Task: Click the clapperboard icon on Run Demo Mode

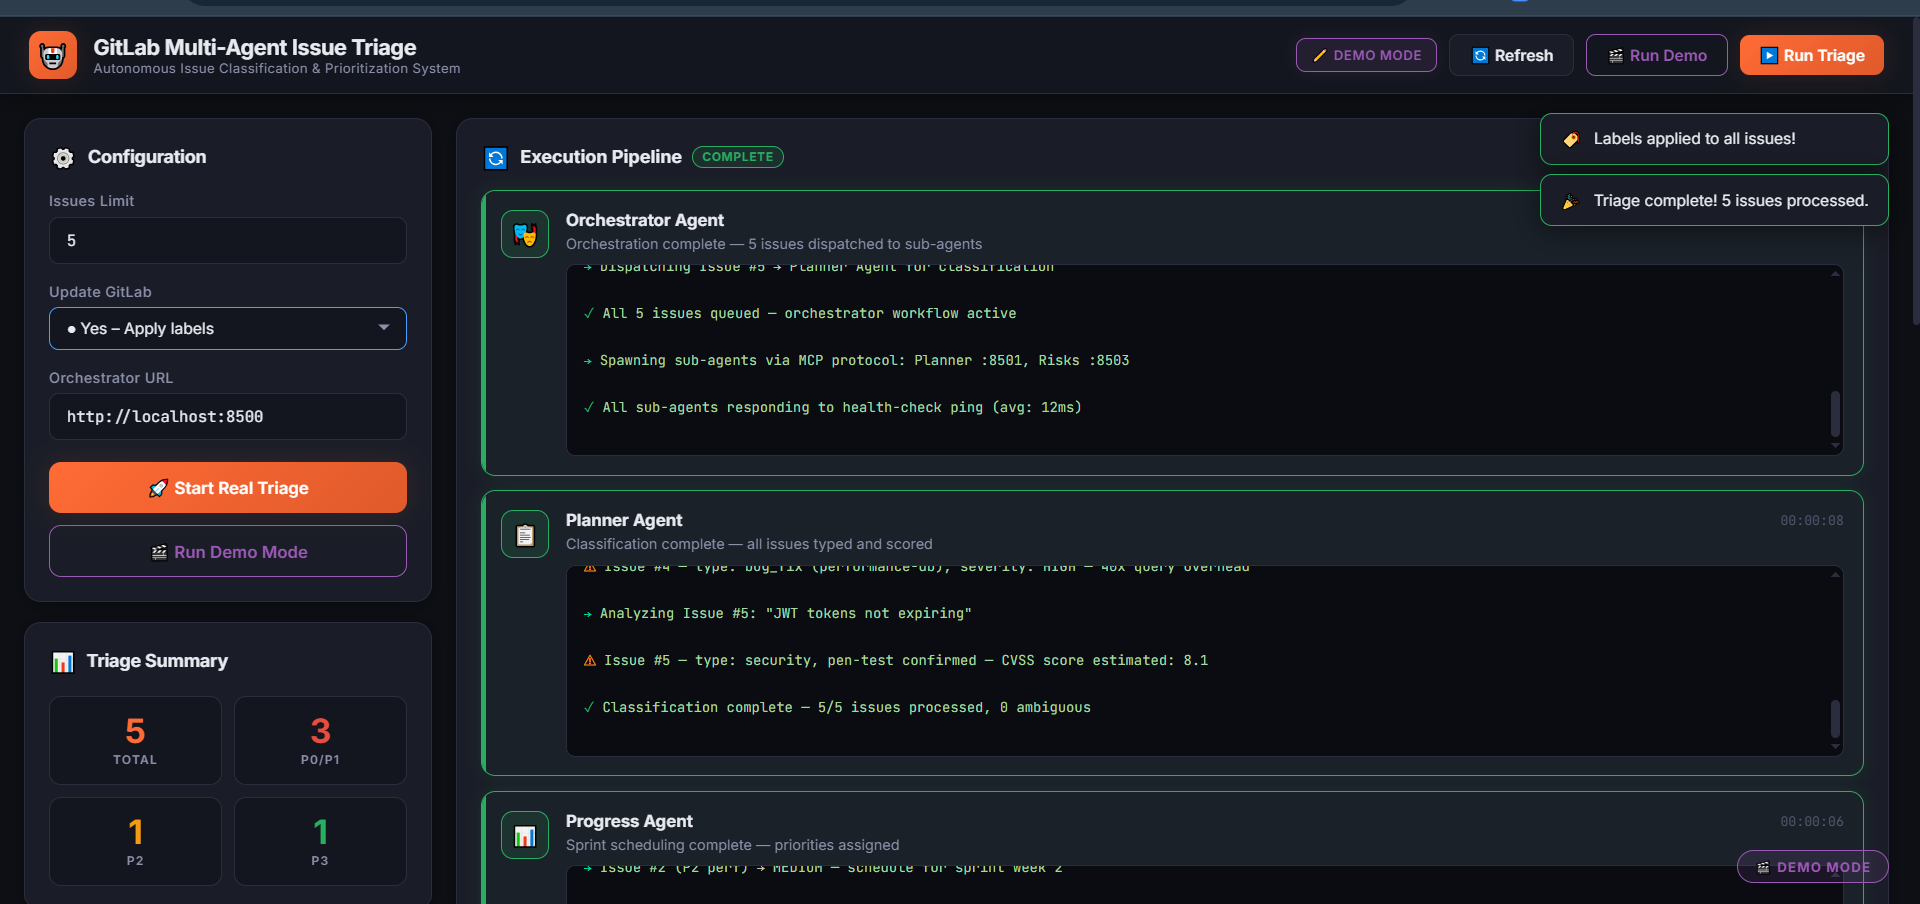Action: tap(159, 552)
